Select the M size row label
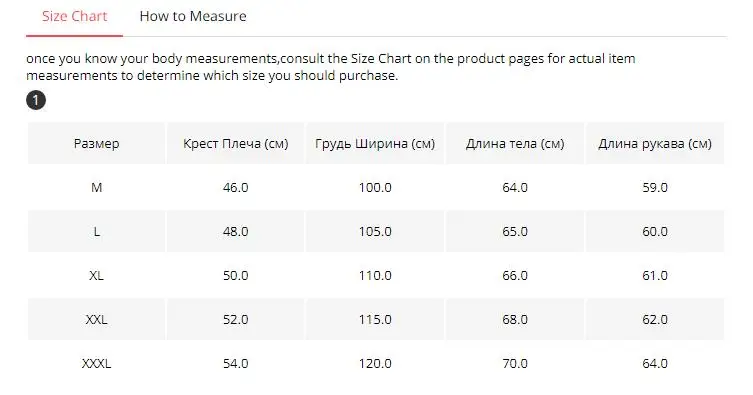 coord(97,188)
